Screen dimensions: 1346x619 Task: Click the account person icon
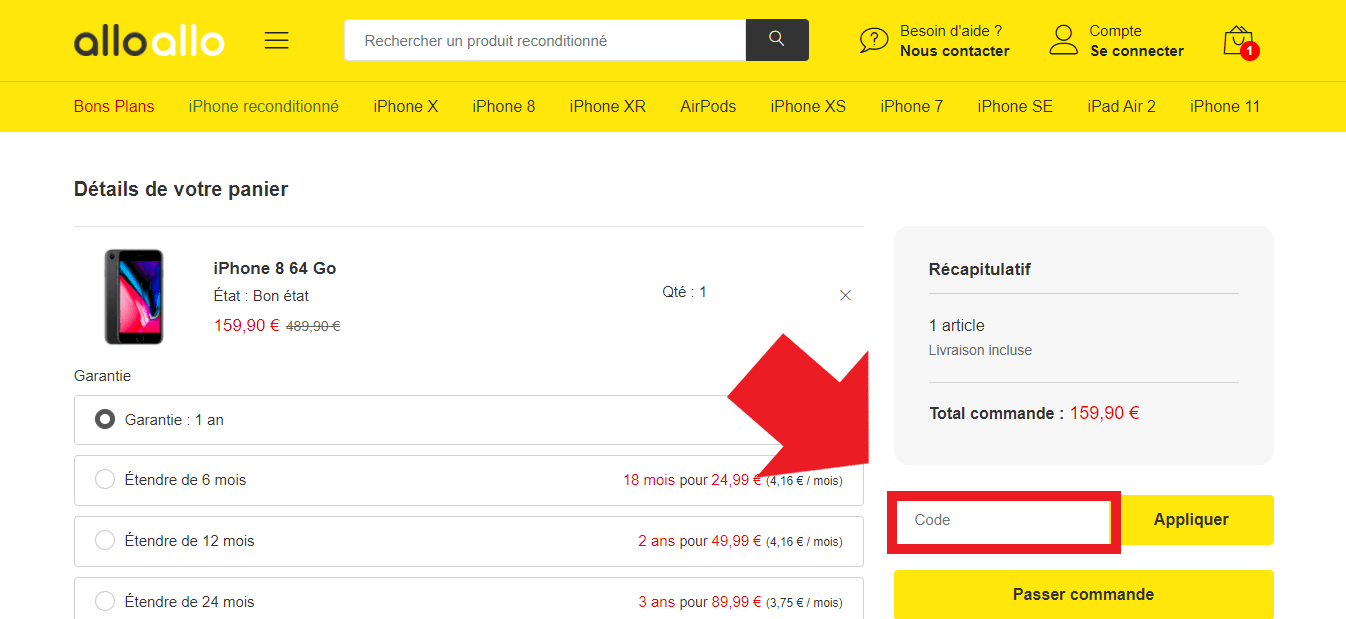click(1063, 40)
